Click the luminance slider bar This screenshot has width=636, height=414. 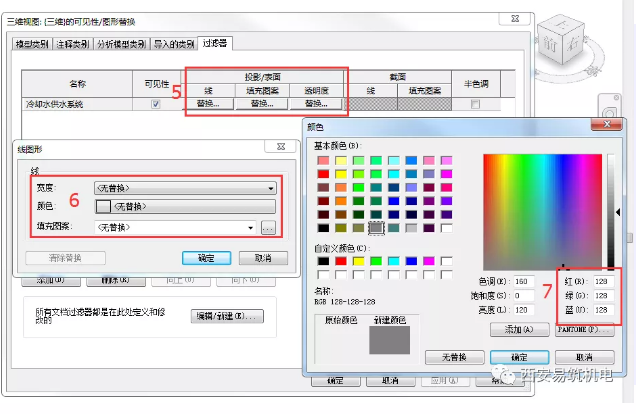(x=611, y=211)
